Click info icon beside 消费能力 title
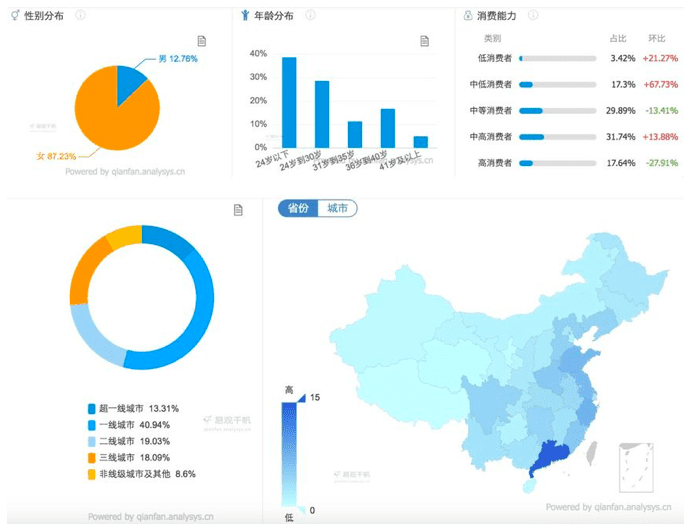Viewport: 695px width, 530px height. pos(533,16)
